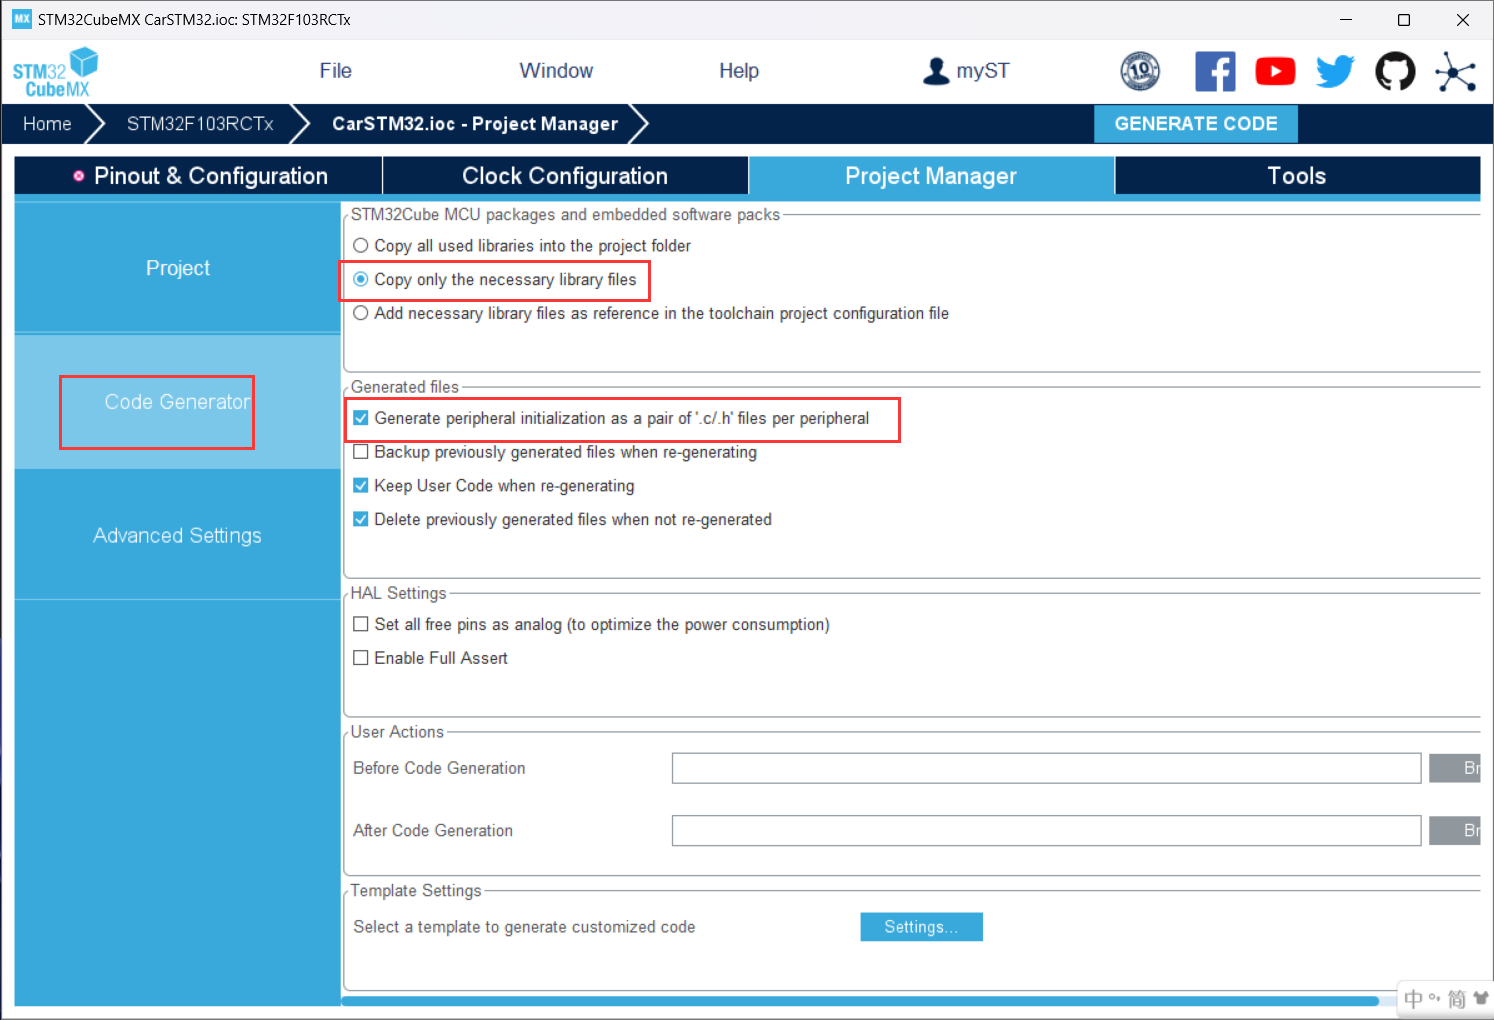
Task: Select the Code Generator side section
Action: [178, 402]
